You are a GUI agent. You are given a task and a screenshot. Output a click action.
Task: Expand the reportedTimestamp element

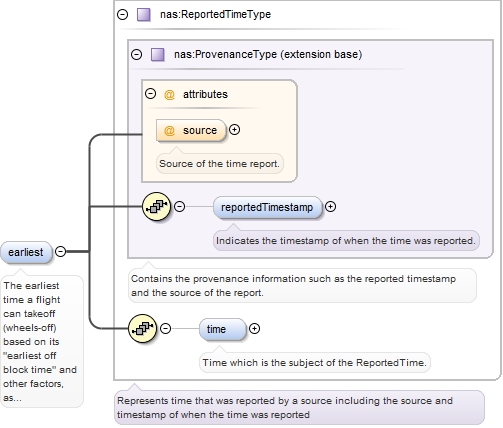330,207
